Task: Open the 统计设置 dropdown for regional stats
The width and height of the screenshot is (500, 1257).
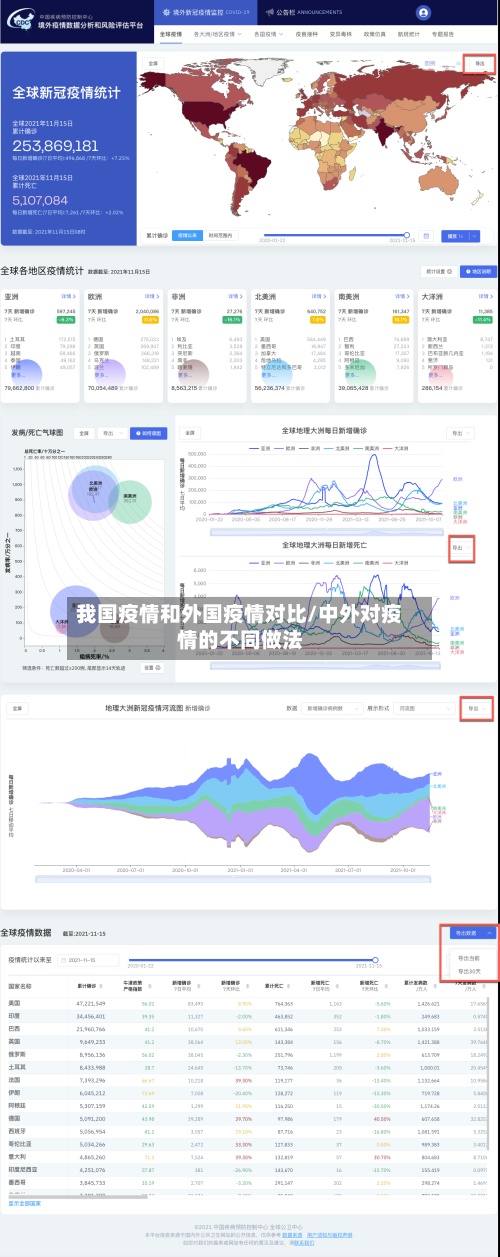Action: tap(440, 271)
